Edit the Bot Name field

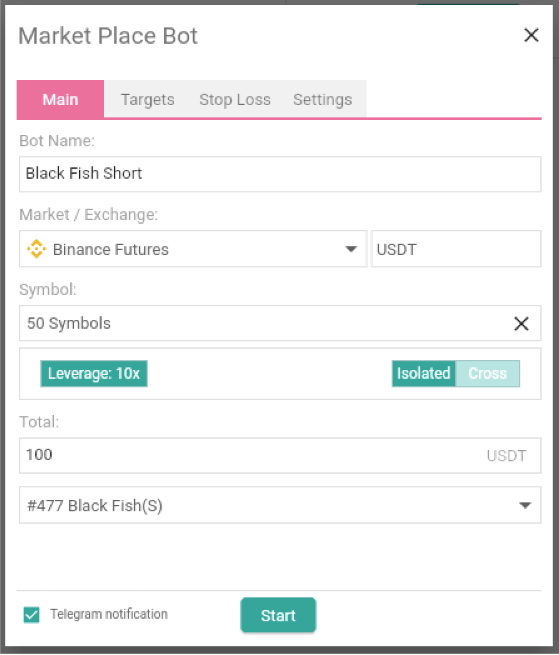click(280, 174)
